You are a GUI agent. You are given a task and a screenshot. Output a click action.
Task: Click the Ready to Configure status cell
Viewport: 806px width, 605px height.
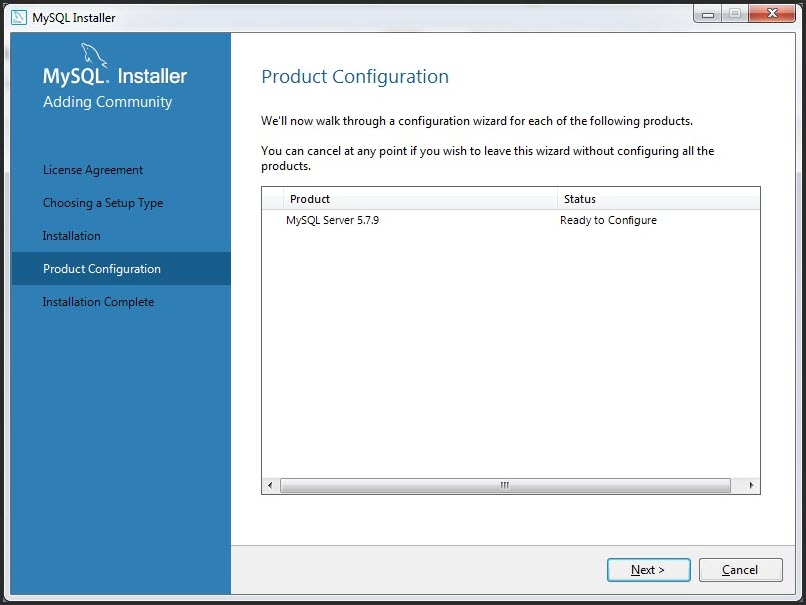608,220
